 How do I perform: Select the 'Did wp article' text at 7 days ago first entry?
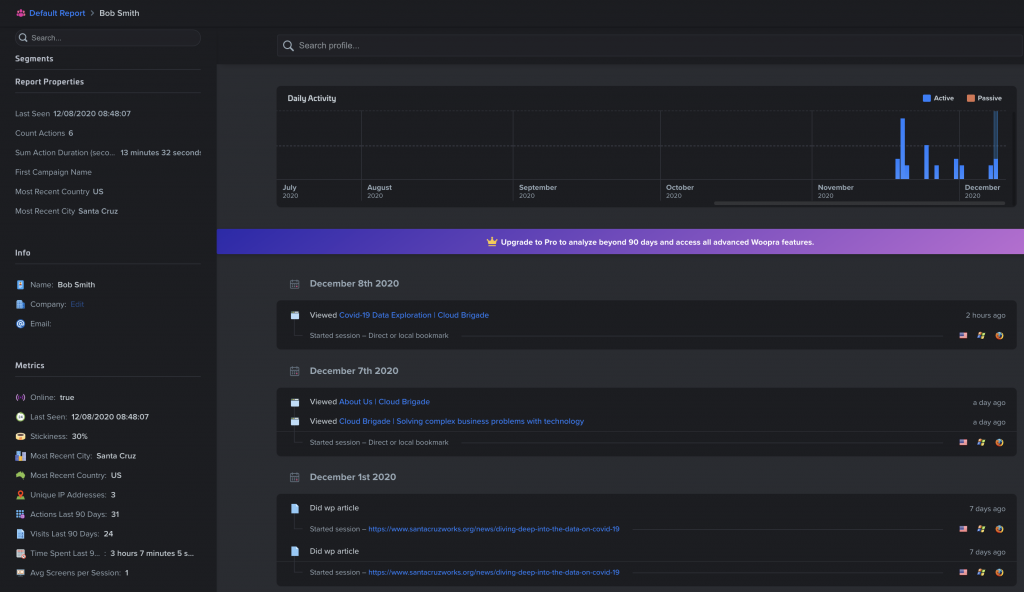[334, 508]
